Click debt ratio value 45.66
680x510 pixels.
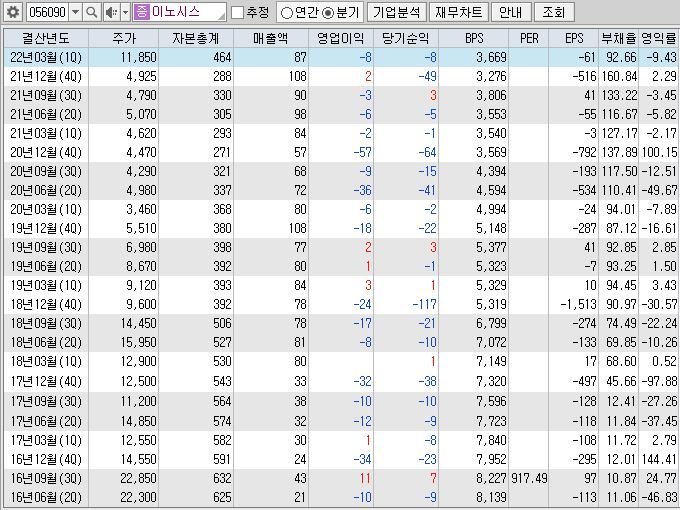point(621,381)
